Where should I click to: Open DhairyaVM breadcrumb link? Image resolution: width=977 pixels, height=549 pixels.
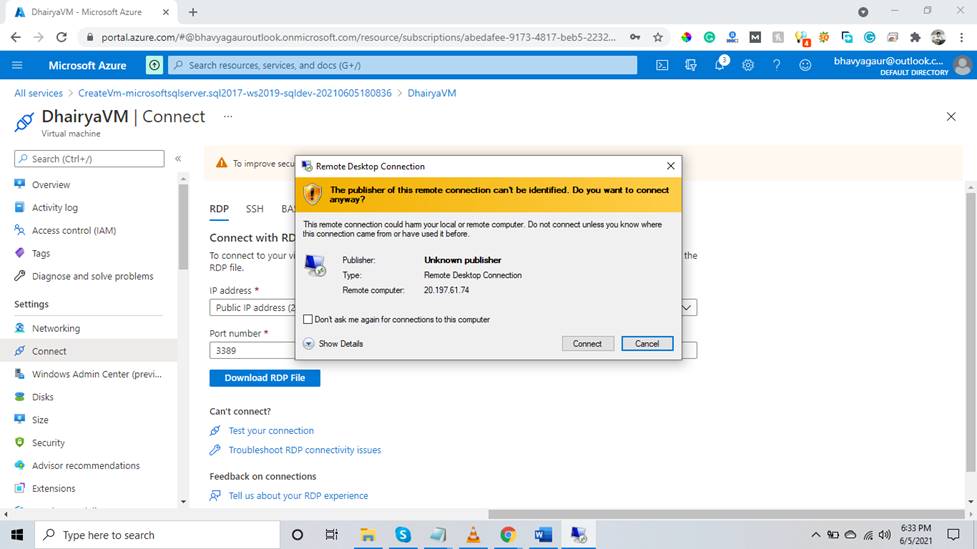point(432,93)
